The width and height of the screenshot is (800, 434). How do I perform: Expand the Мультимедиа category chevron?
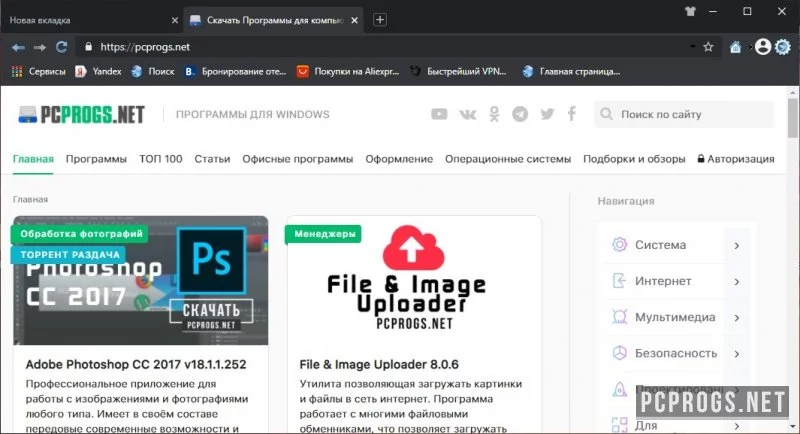click(x=737, y=318)
